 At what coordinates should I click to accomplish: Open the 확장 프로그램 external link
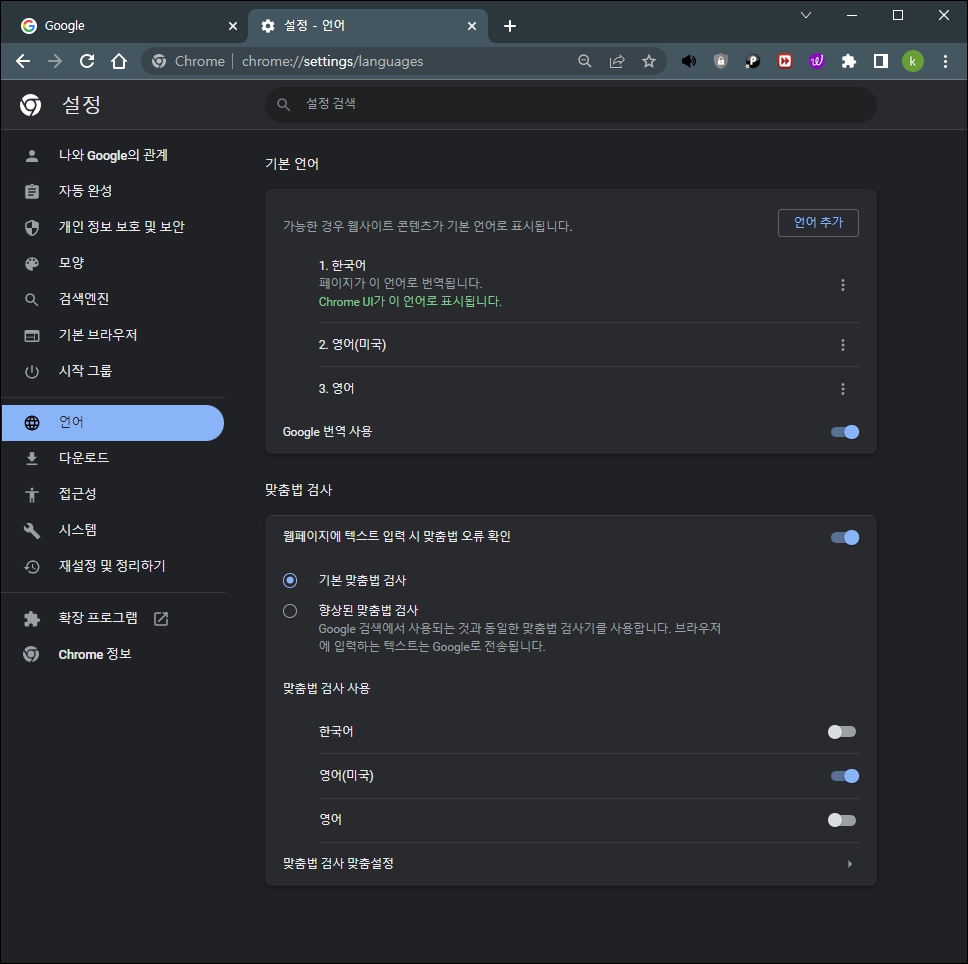[x=160, y=618]
